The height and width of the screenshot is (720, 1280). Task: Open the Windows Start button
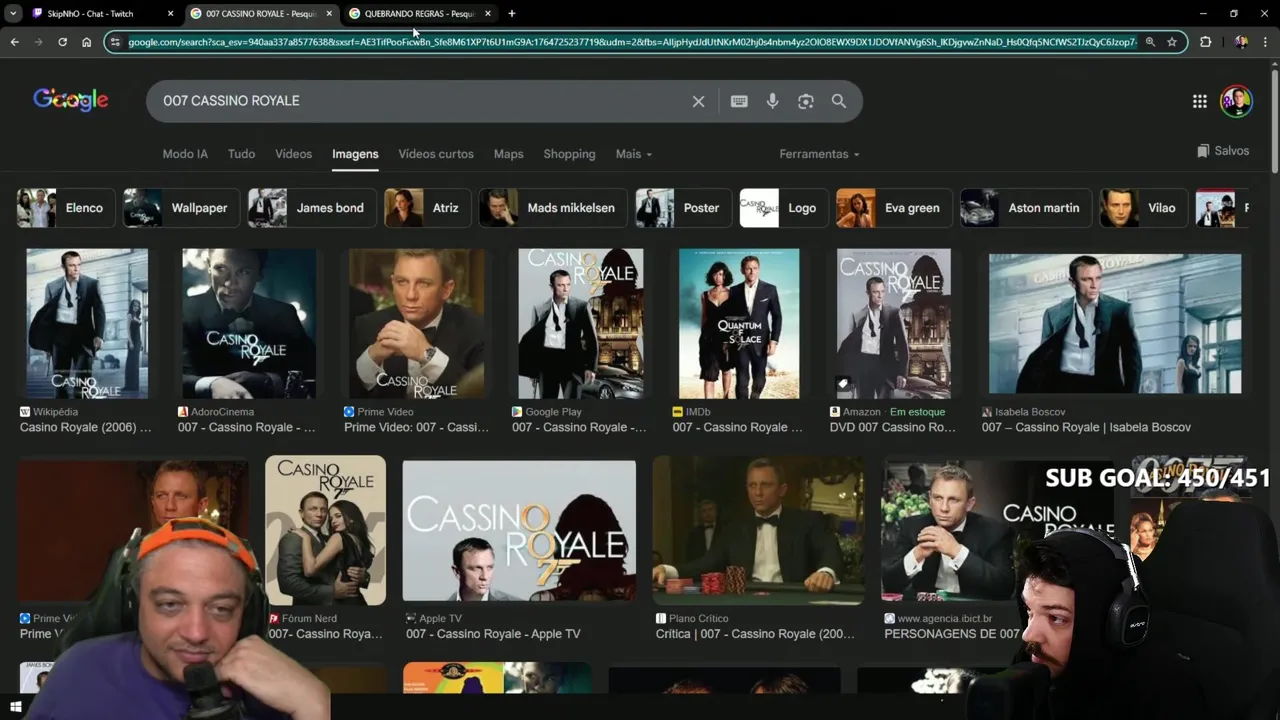click(15, 707)
